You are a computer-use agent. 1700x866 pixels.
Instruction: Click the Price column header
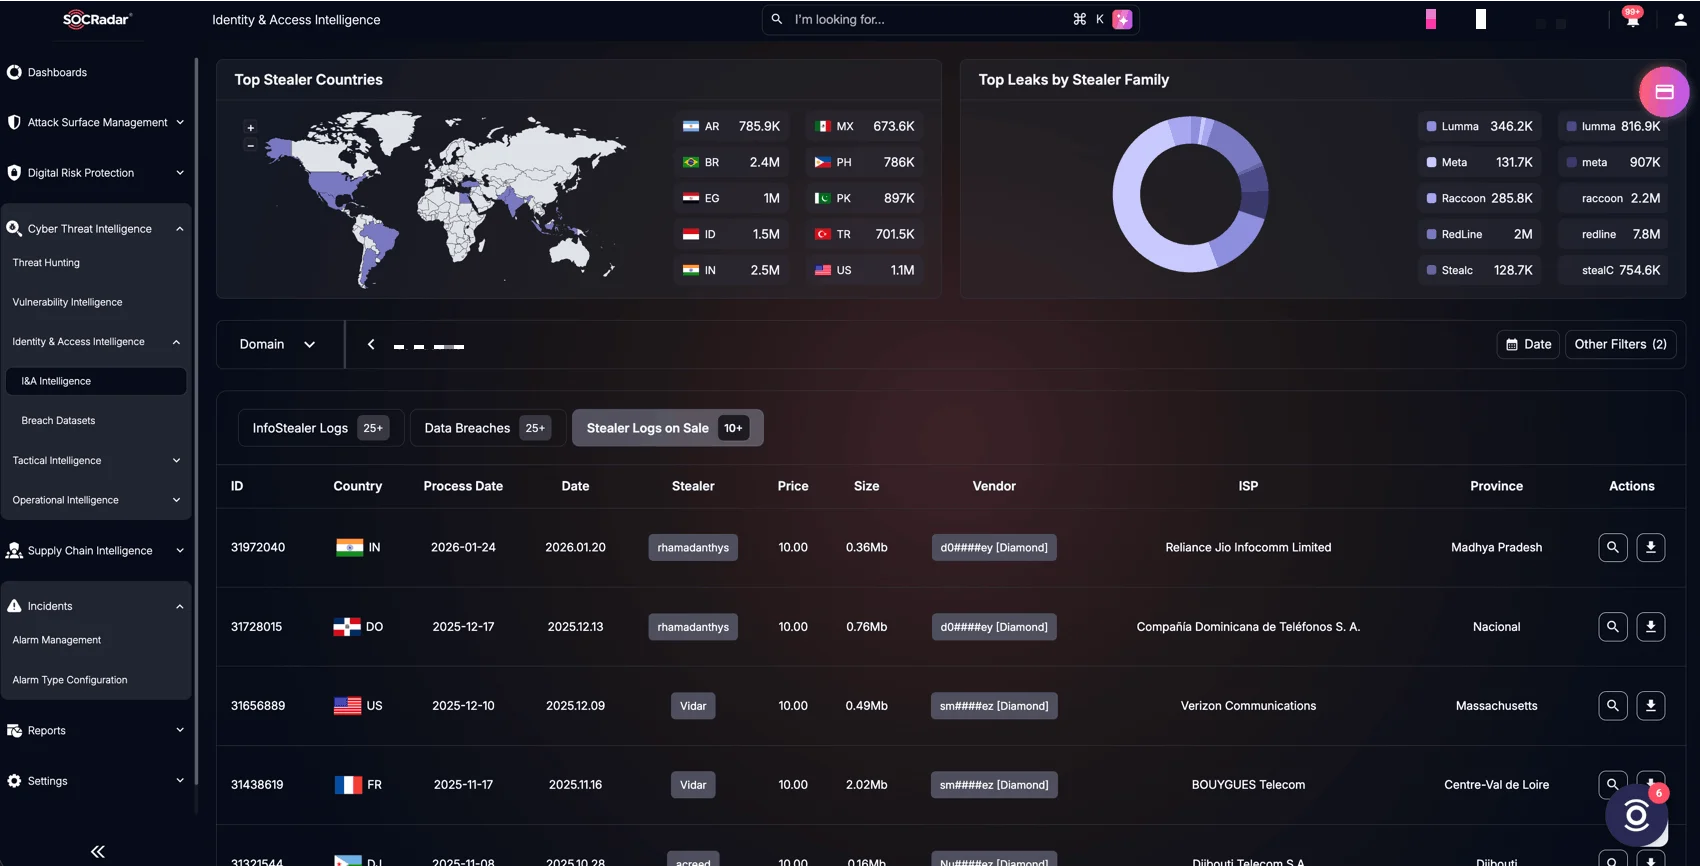coord(793,486)
